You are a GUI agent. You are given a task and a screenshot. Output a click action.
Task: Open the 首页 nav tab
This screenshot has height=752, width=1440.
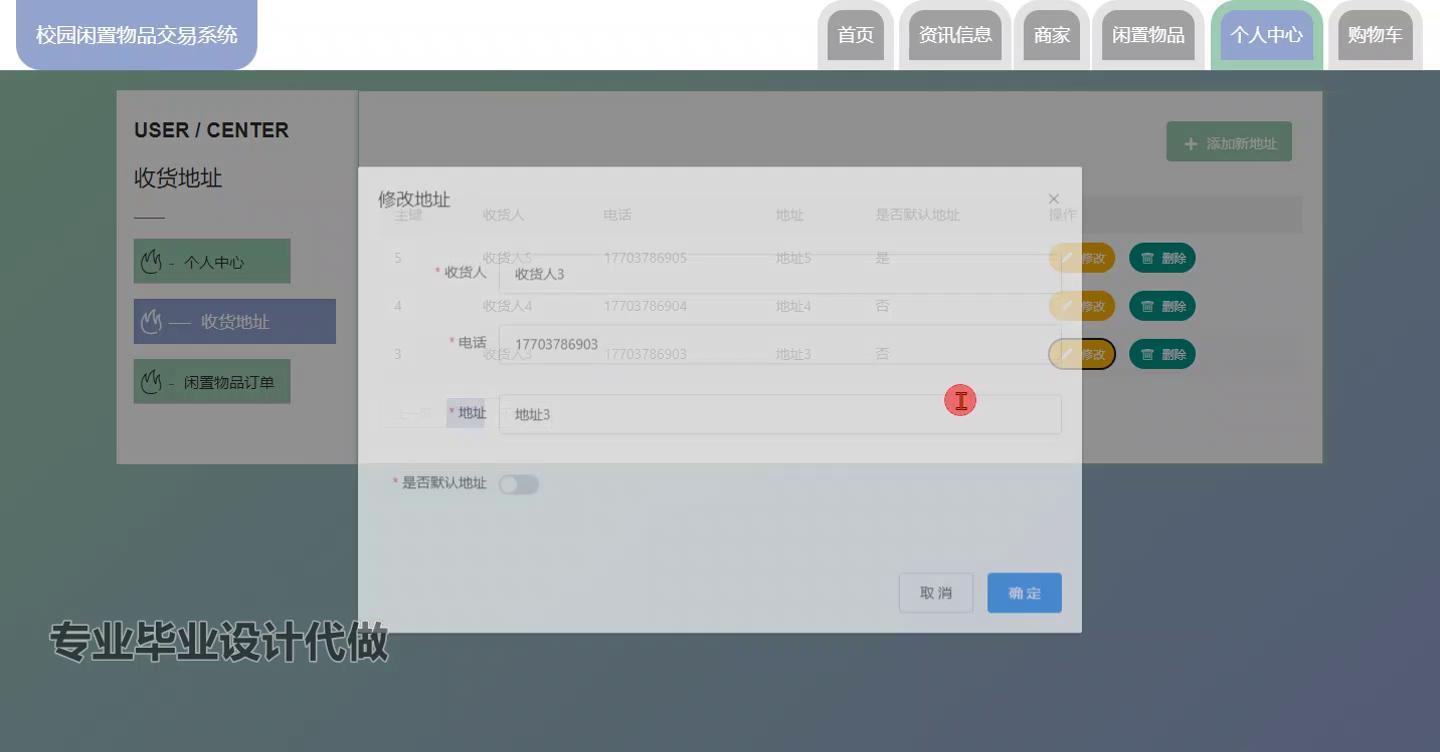[x=855, y=35]
